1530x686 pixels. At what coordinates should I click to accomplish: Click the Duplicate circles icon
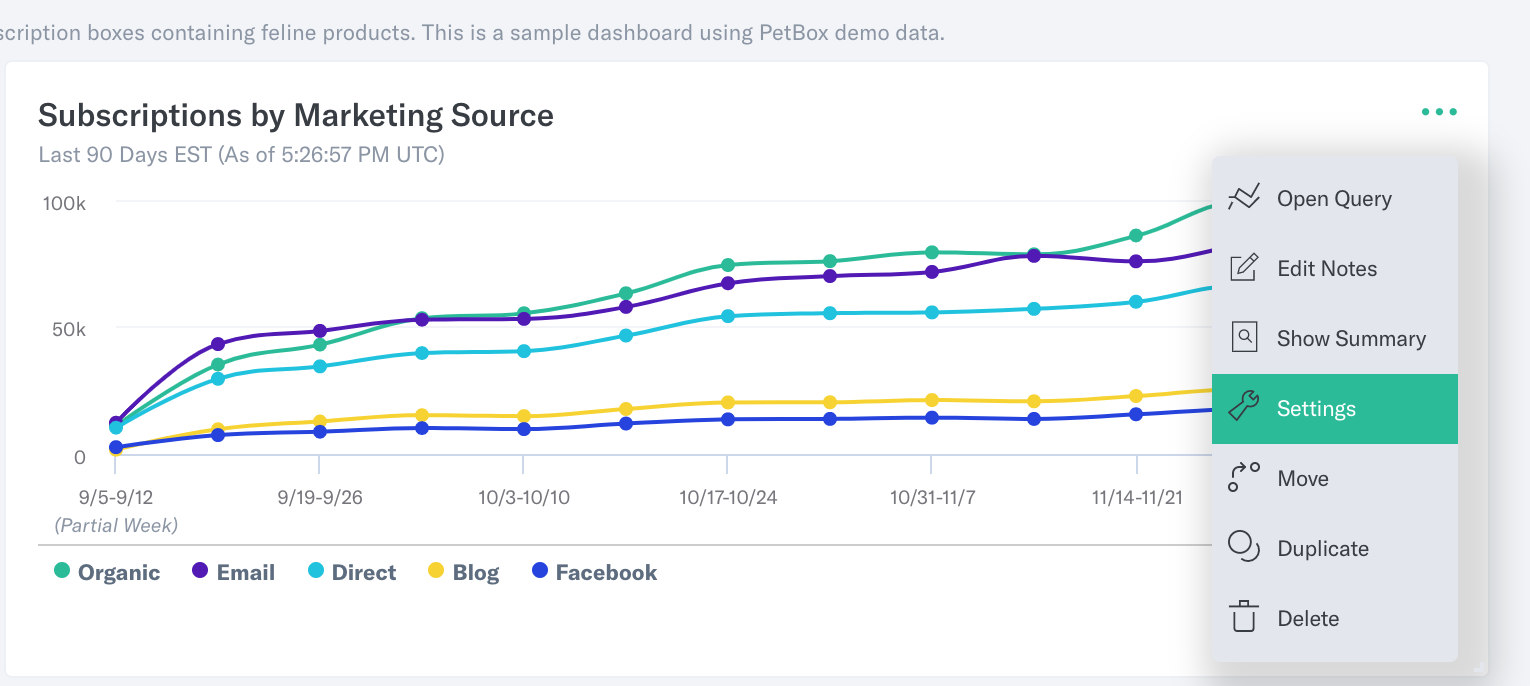tap(1243, 548)
